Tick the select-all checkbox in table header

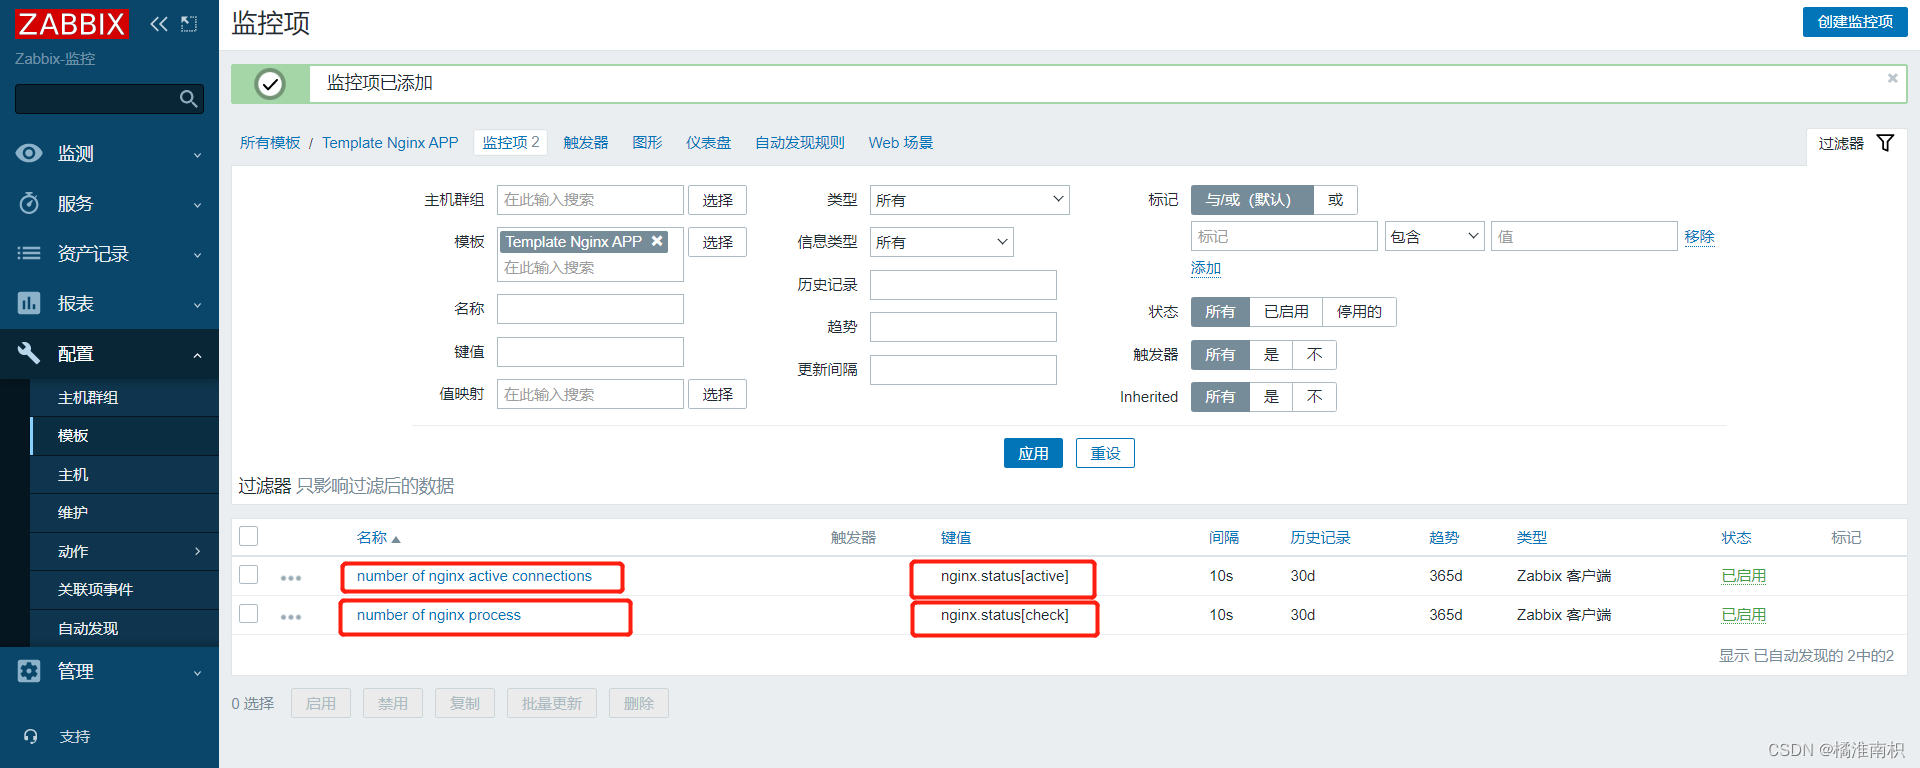click(249, 536)
